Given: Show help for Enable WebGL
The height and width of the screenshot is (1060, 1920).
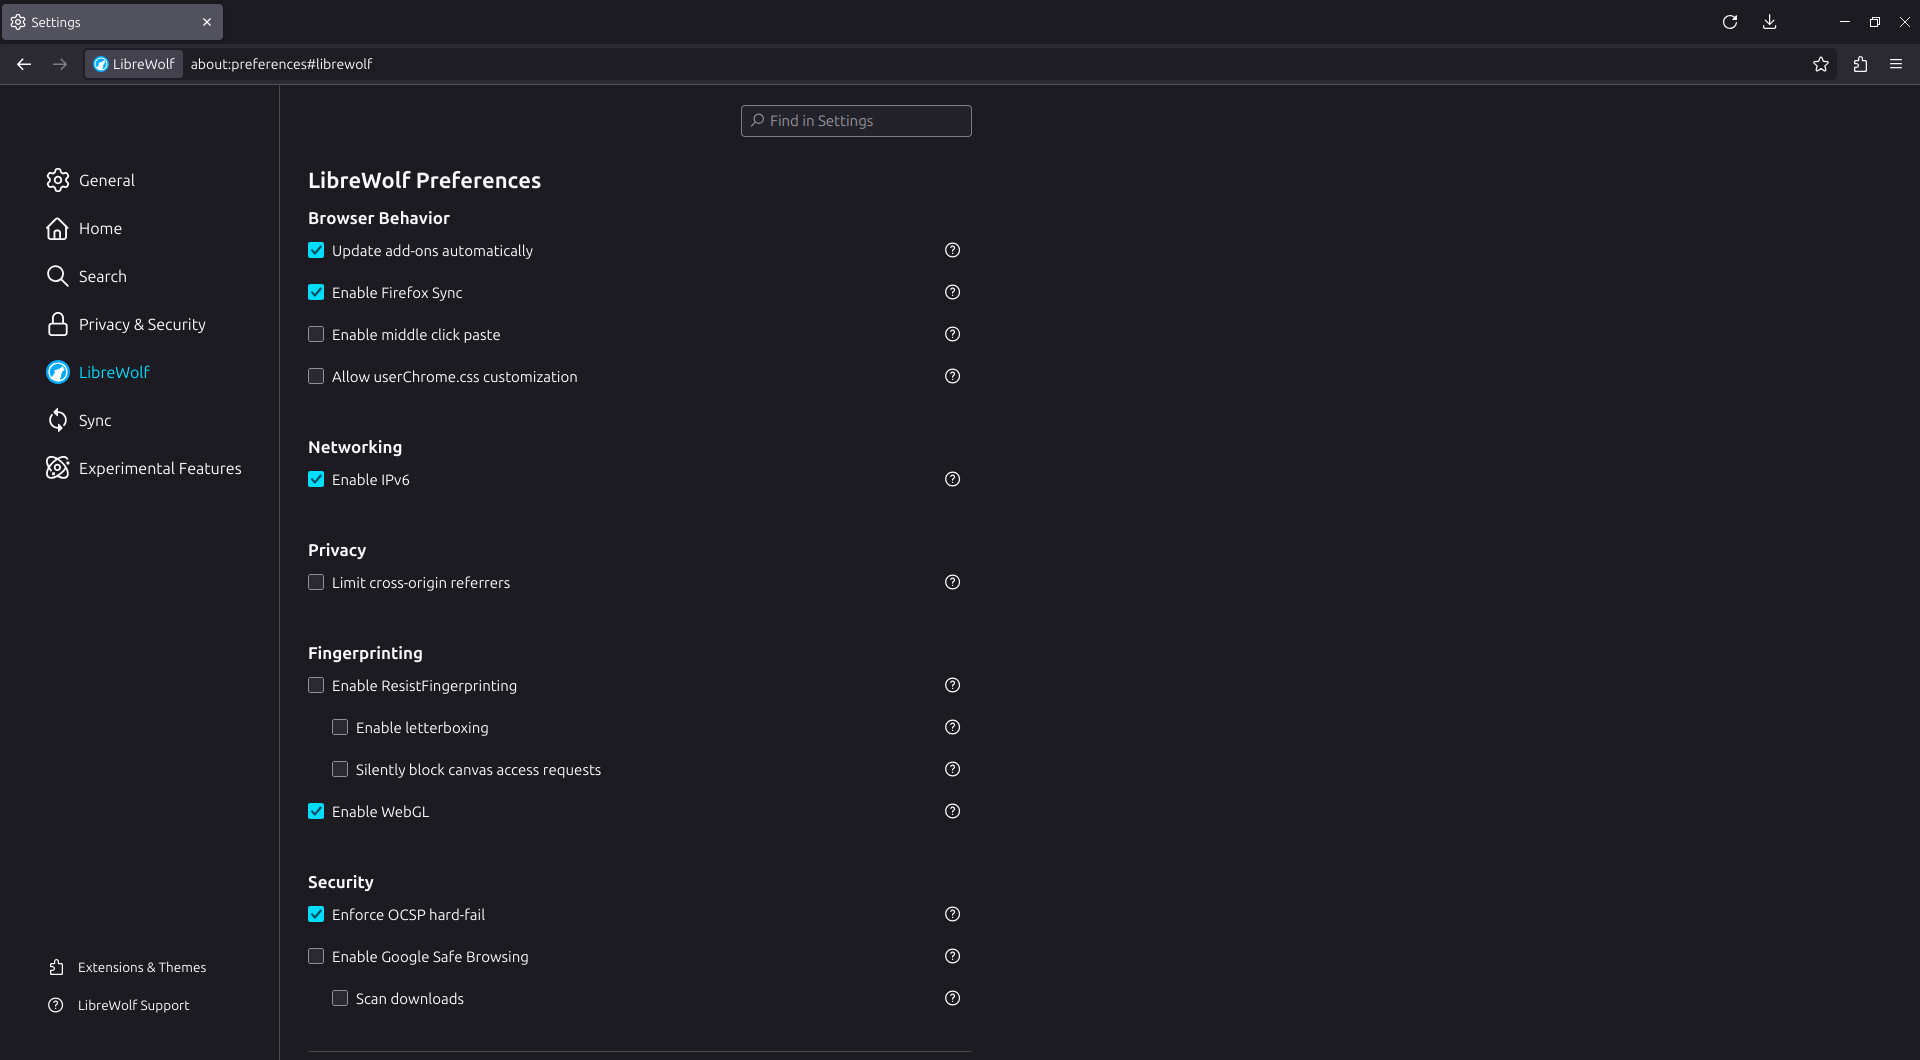Looking at the screenshot, I should tap(953, 811).
